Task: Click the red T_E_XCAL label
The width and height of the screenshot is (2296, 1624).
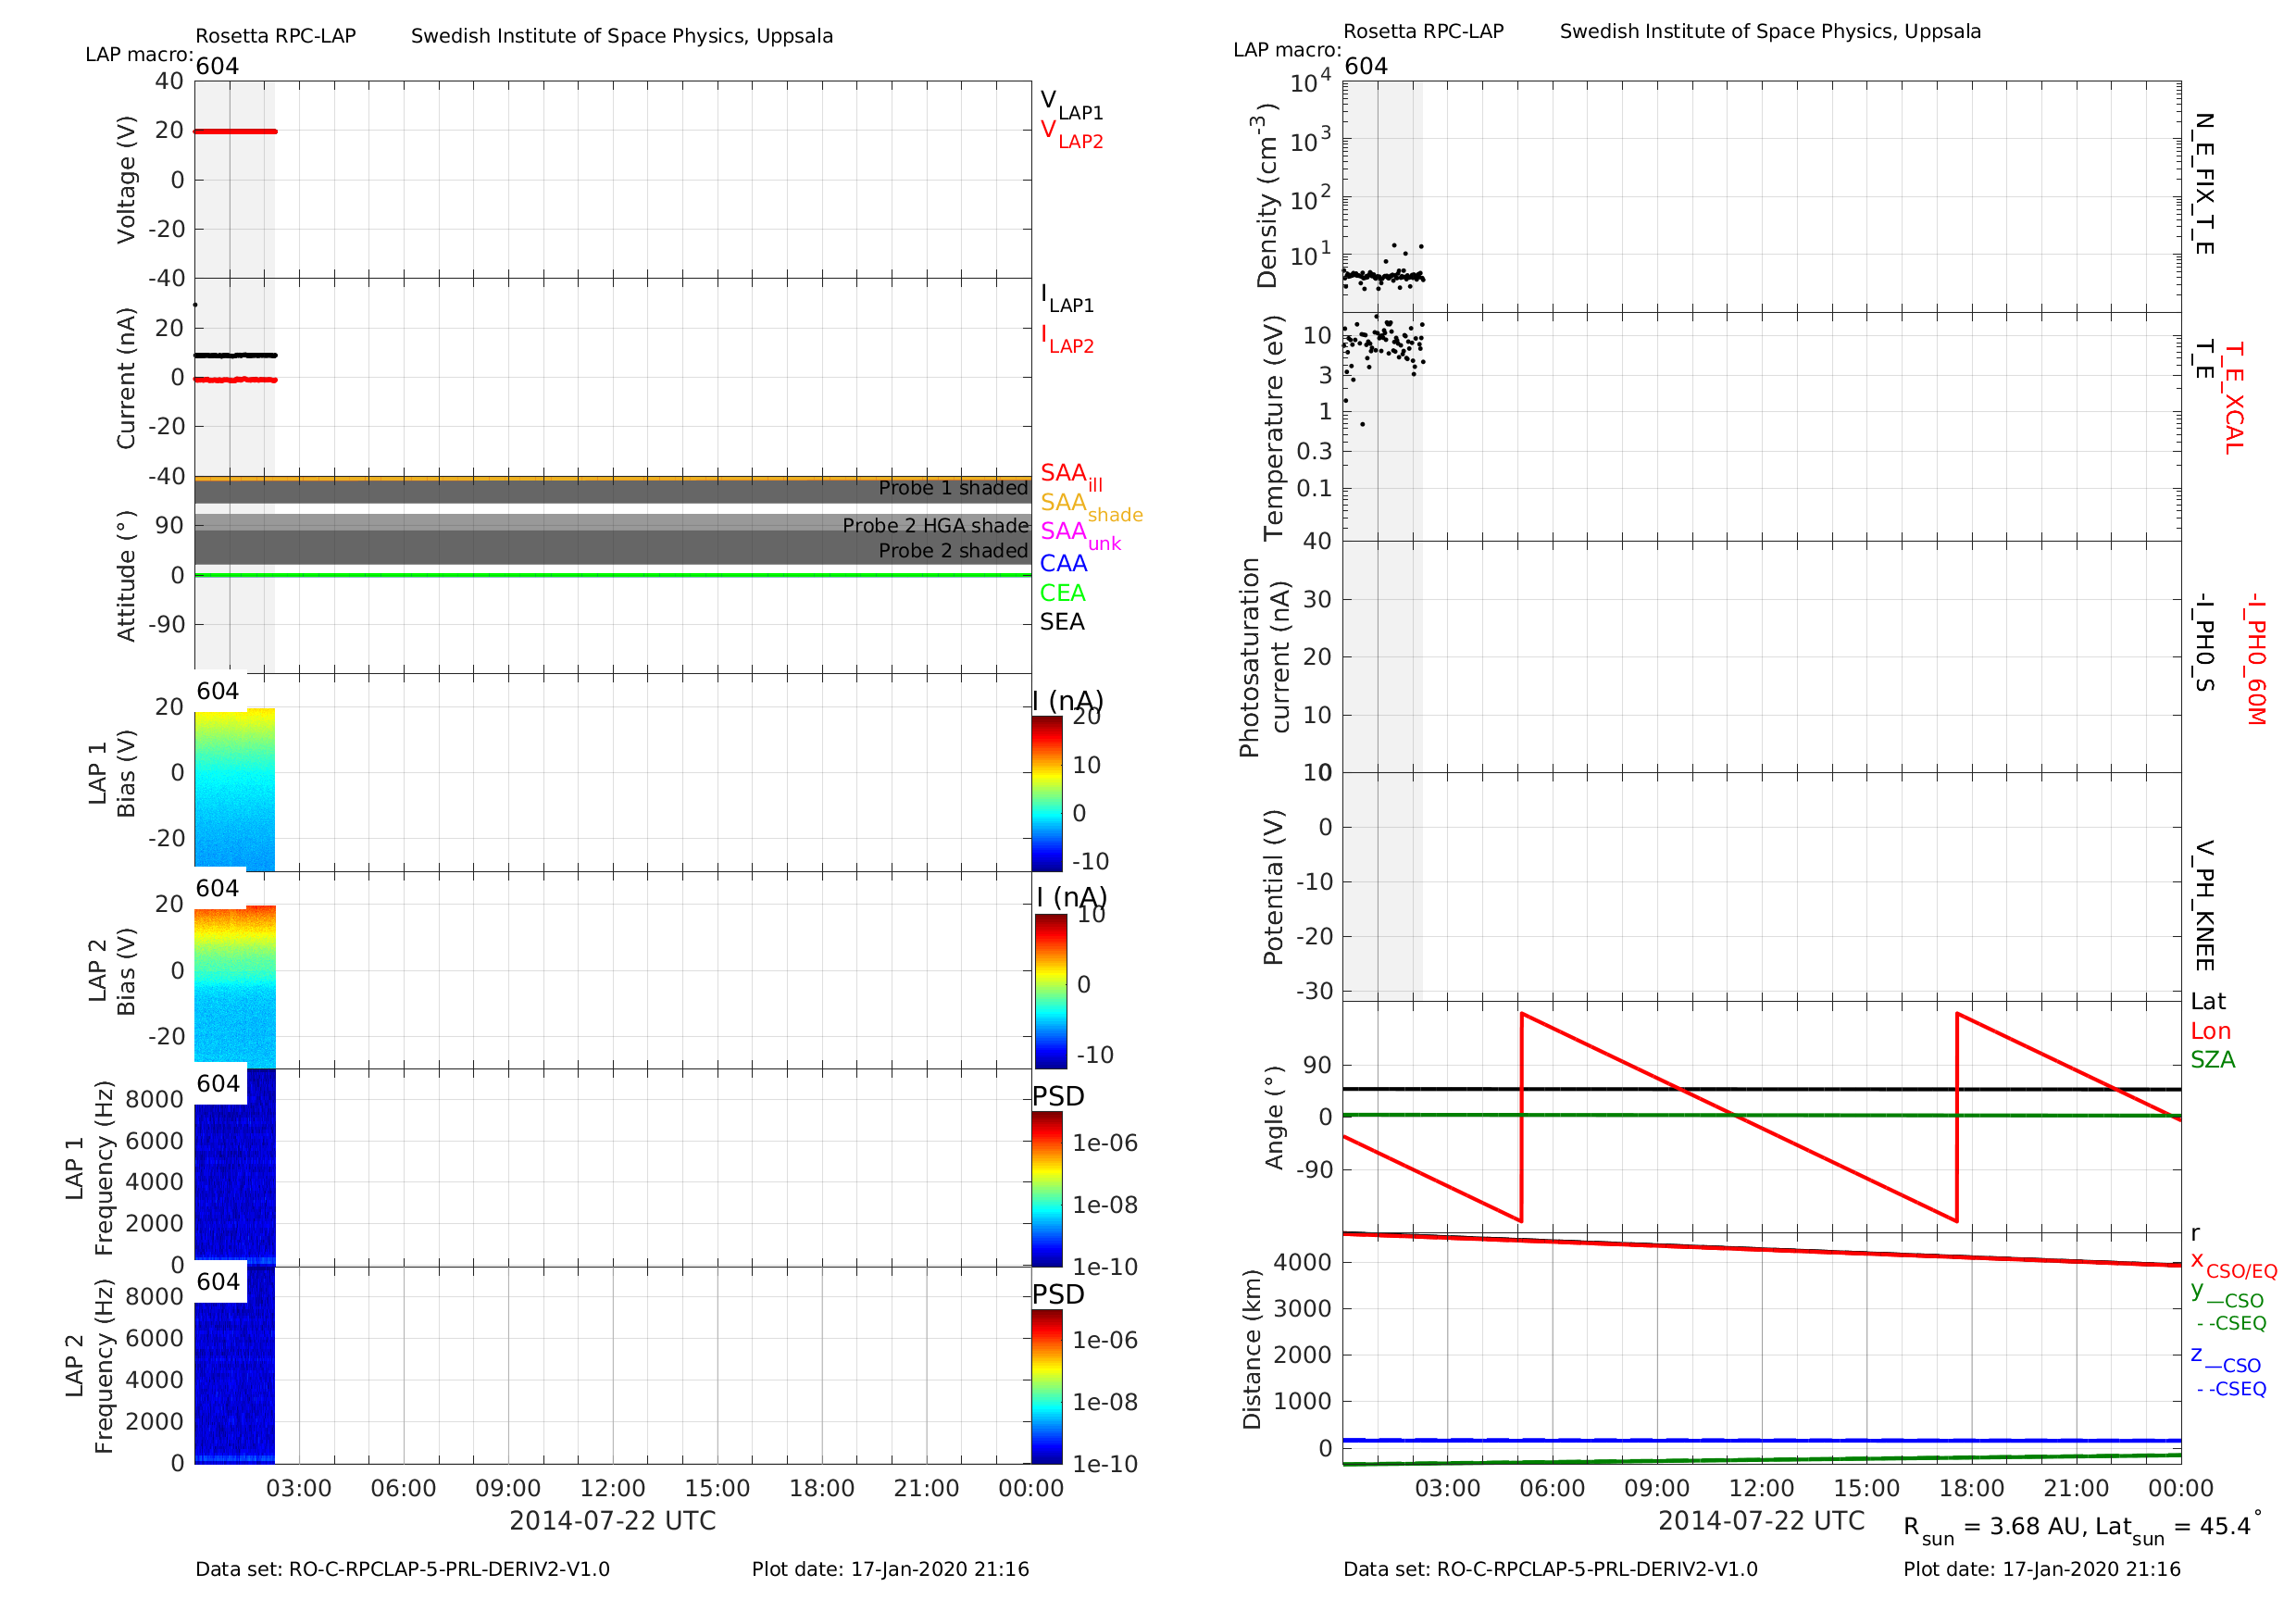Action: pyautogui.click(x=2233, y=397)
